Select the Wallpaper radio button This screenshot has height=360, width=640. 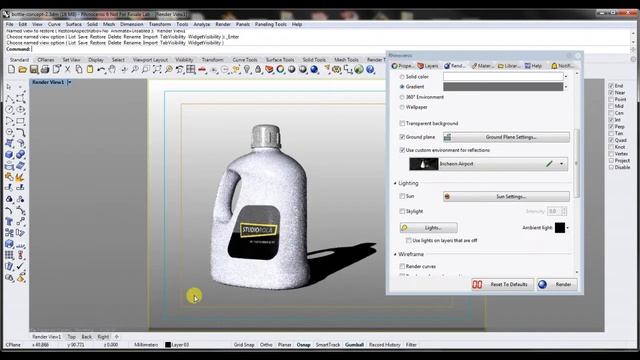coord(402,107)
